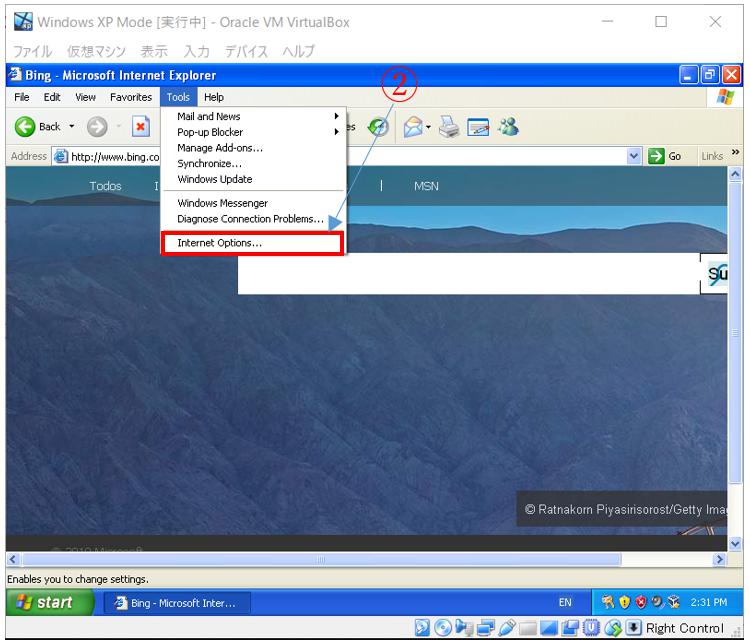Click the VirtualBox audio status icon
The width and height of the screenshot is (750, 644).
[x=463, y=628]
